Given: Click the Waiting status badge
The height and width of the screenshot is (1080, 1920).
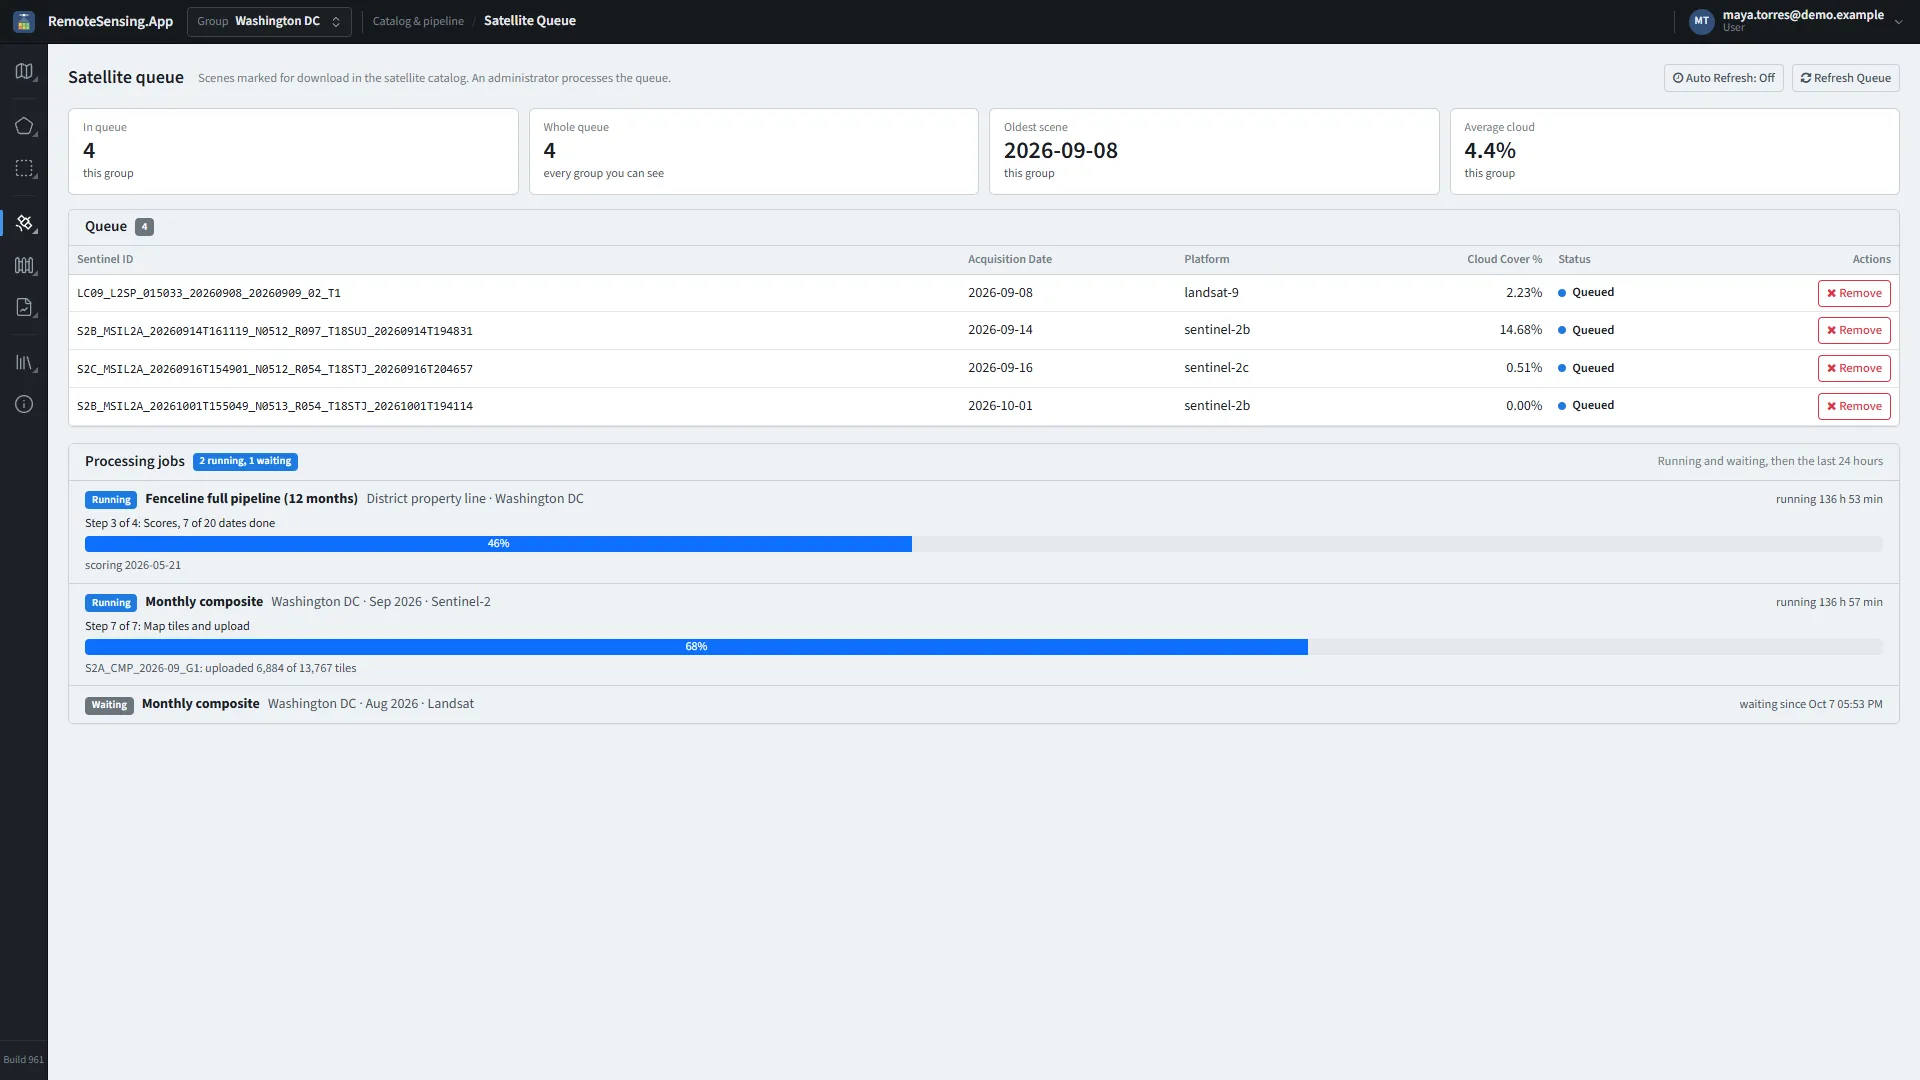Looking at the screenshot, I should [x=109, y=705].
